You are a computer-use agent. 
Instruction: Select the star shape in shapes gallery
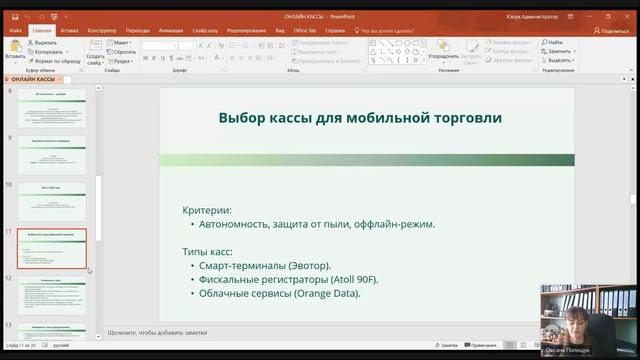pos(416,60)
